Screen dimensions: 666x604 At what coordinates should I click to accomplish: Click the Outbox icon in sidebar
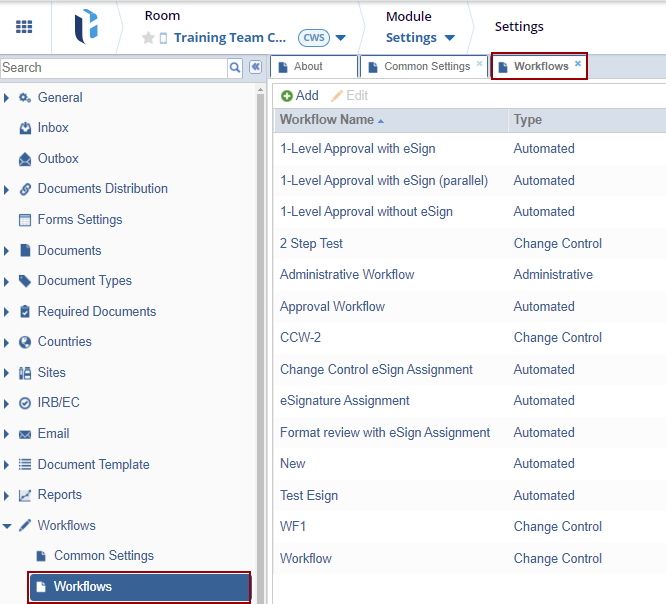26,159
